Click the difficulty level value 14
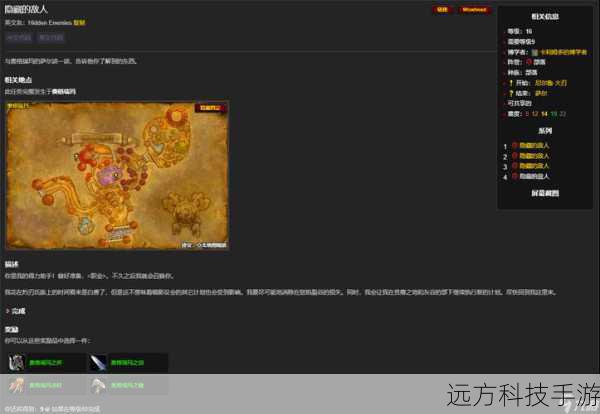The width and height of the screenshot is (600, 414). (x=544, y=114)
